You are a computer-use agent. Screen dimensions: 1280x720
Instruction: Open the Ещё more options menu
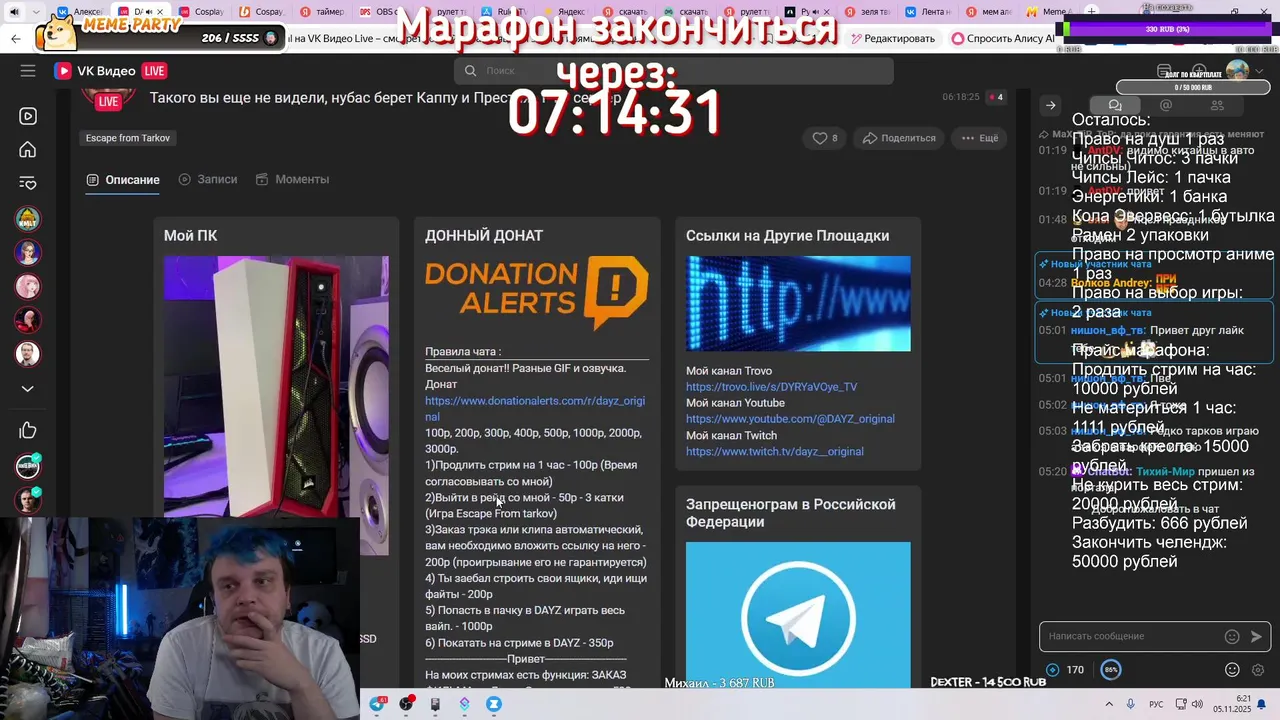979,138
